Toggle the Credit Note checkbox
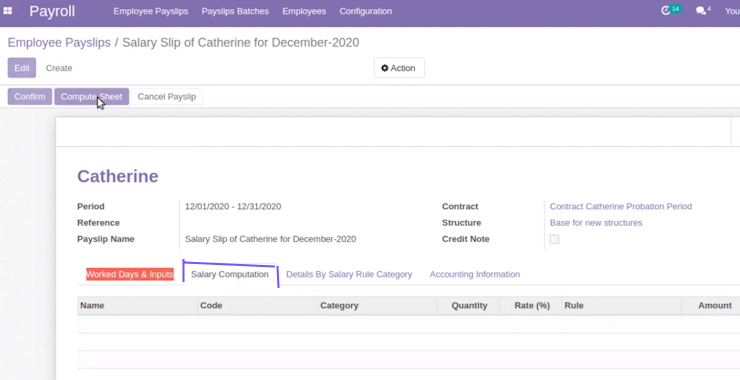 (555, 239)
